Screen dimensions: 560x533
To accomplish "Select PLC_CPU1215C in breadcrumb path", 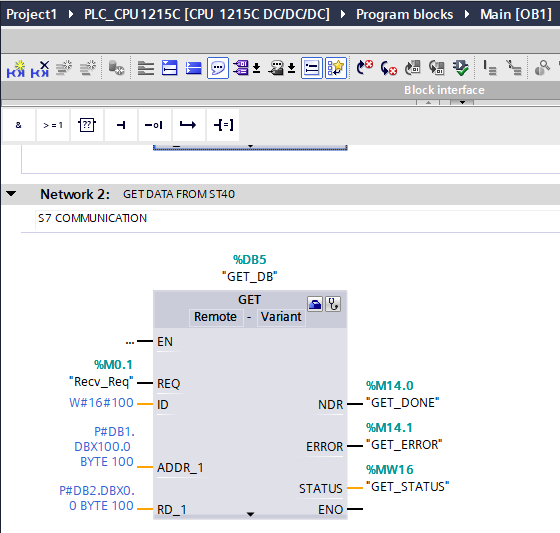I will click(x=207, y=14).
